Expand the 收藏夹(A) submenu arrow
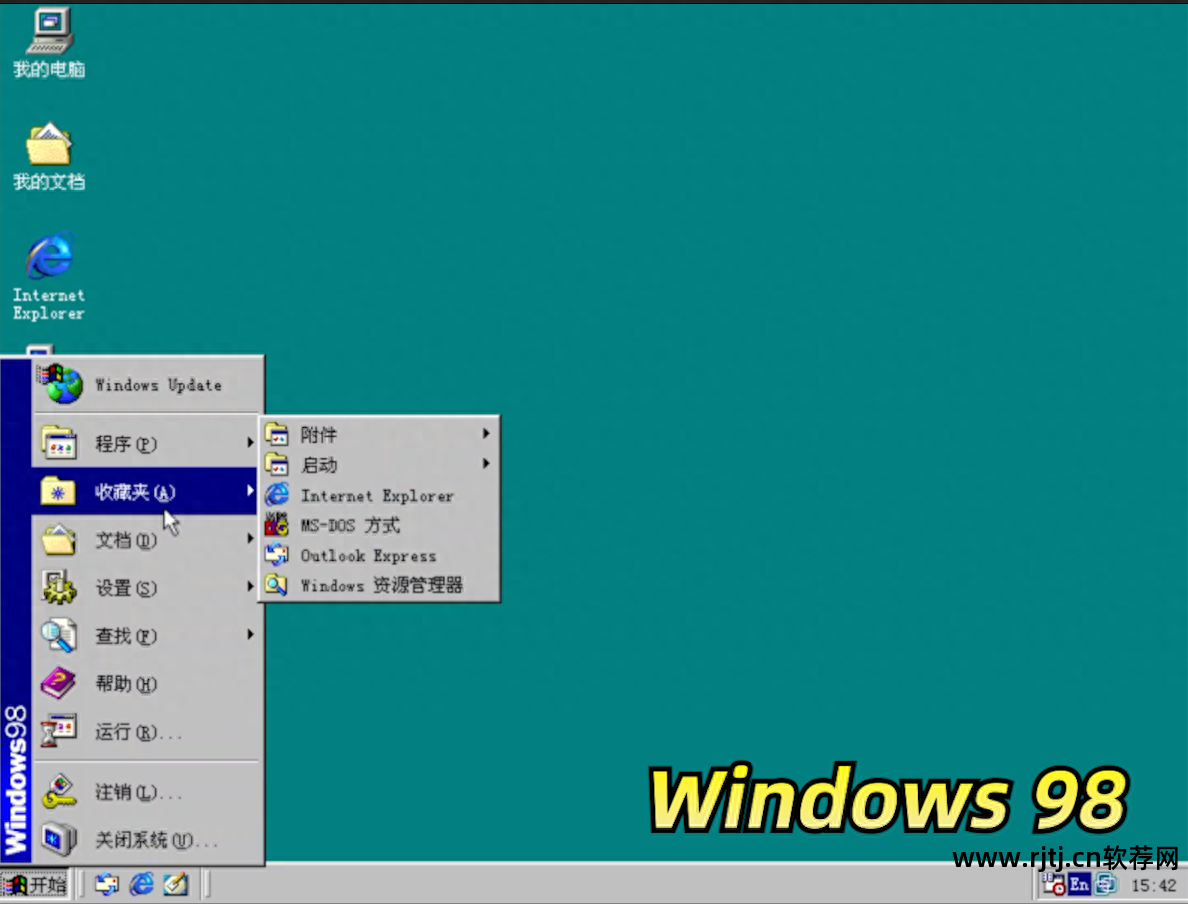The width and height of the screenshot is (1188, 904). click(250, 491)
